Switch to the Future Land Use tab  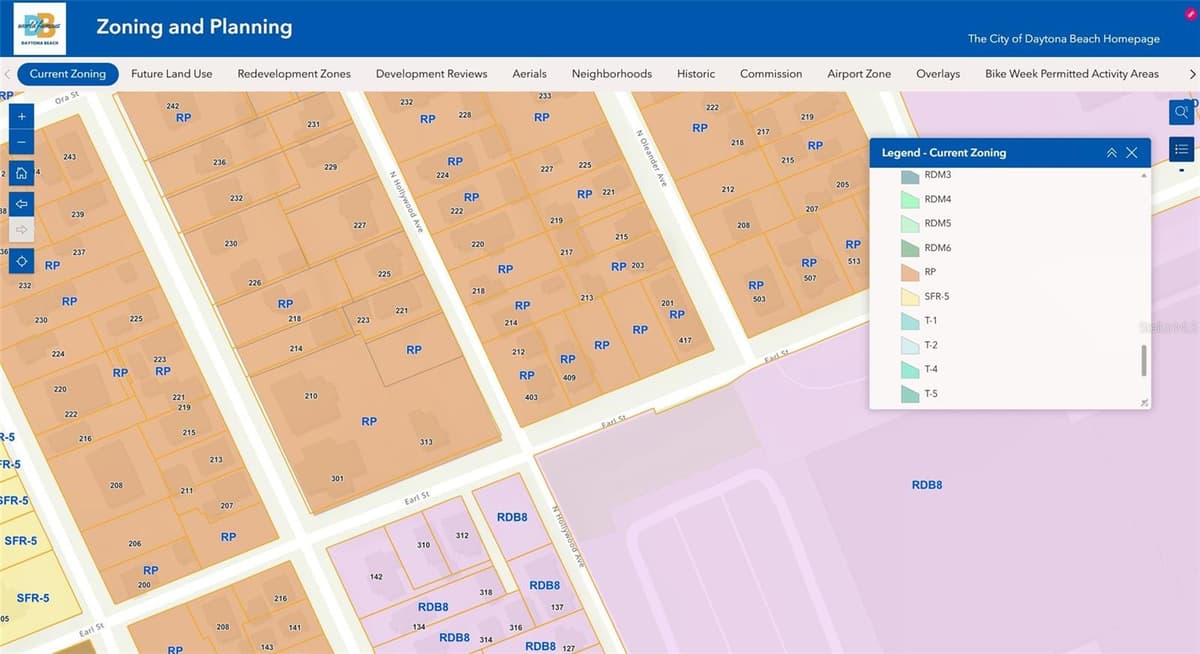pos(174,74)
